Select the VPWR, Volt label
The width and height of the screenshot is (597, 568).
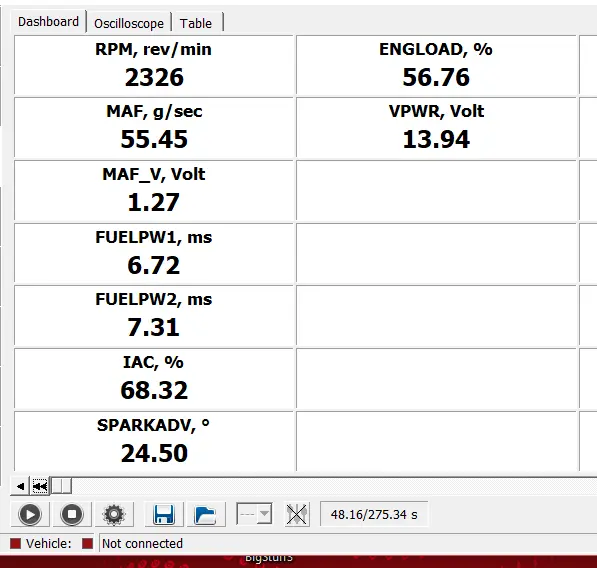click(436, 112)
